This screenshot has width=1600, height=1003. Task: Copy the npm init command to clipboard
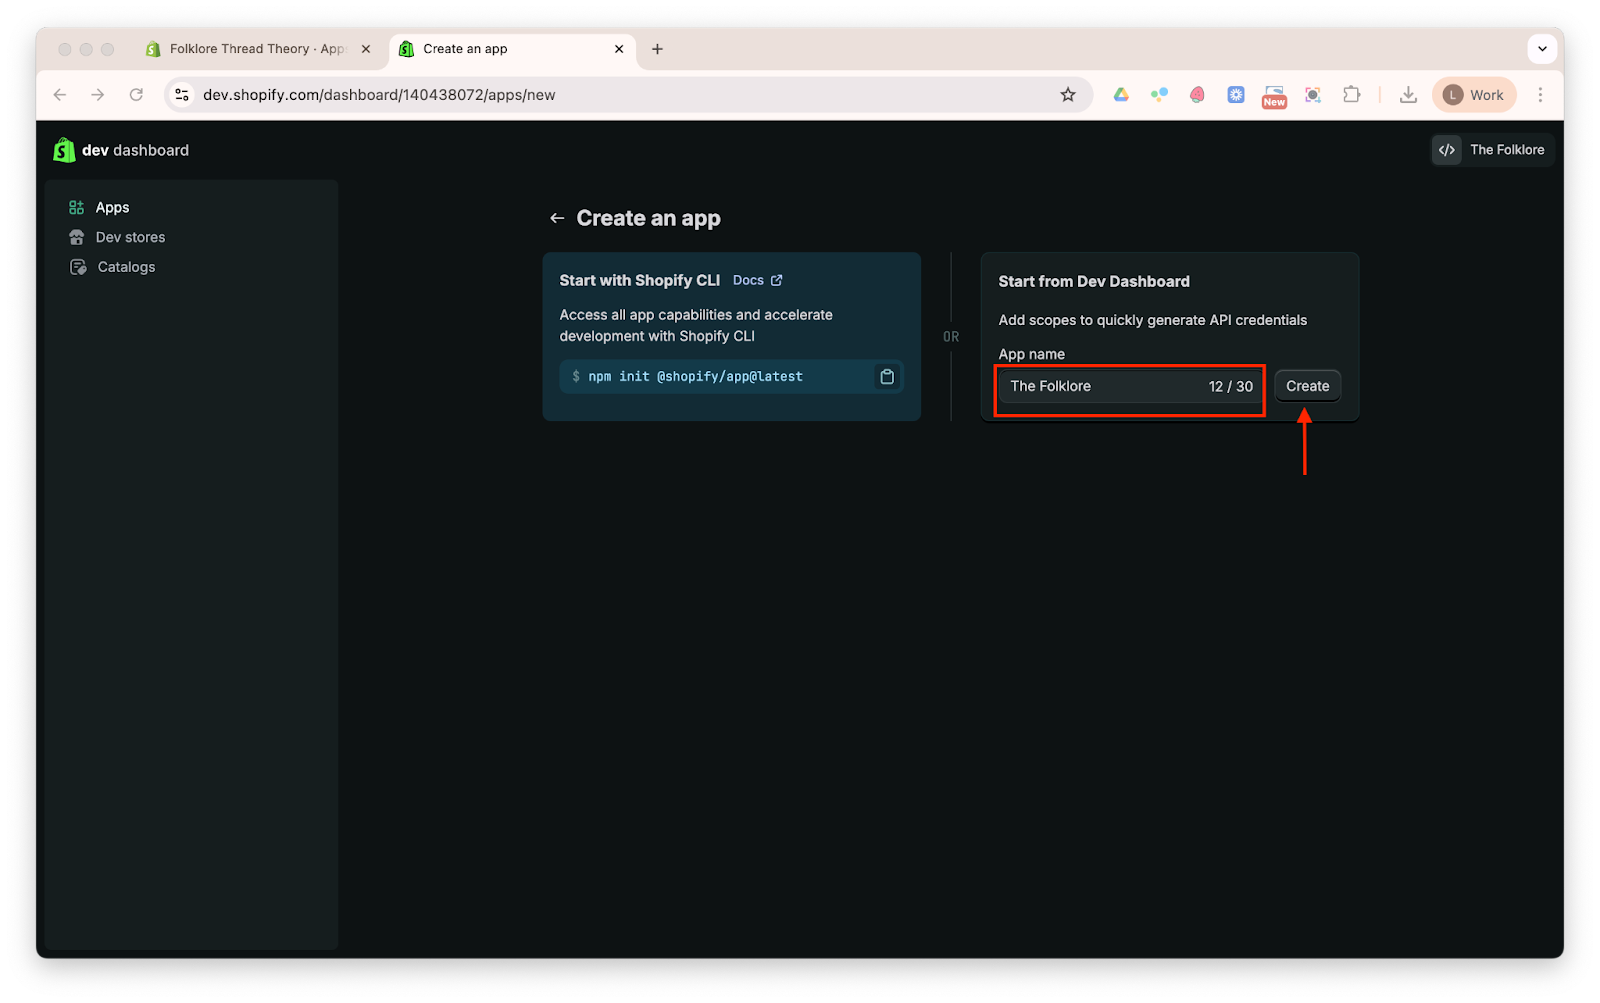[886, 377]
